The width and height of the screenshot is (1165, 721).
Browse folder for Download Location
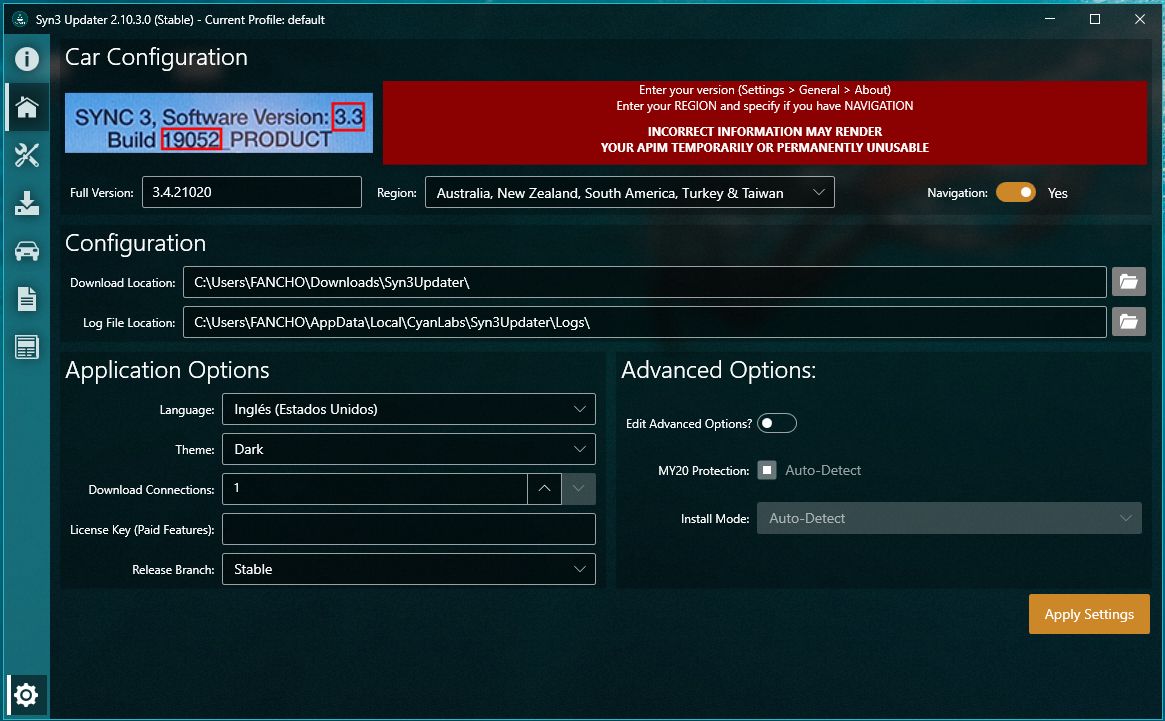point(1129,282)
